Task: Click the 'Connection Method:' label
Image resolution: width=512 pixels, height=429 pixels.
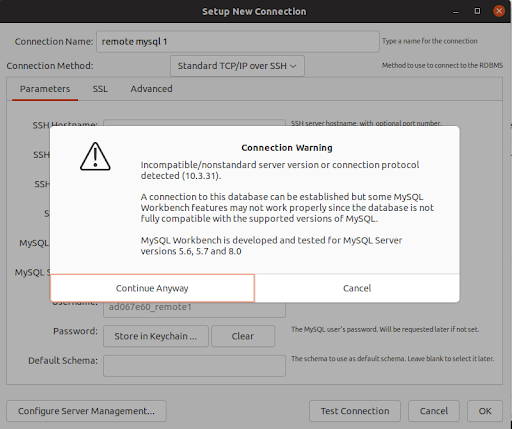Action: [x=50, y=66]
